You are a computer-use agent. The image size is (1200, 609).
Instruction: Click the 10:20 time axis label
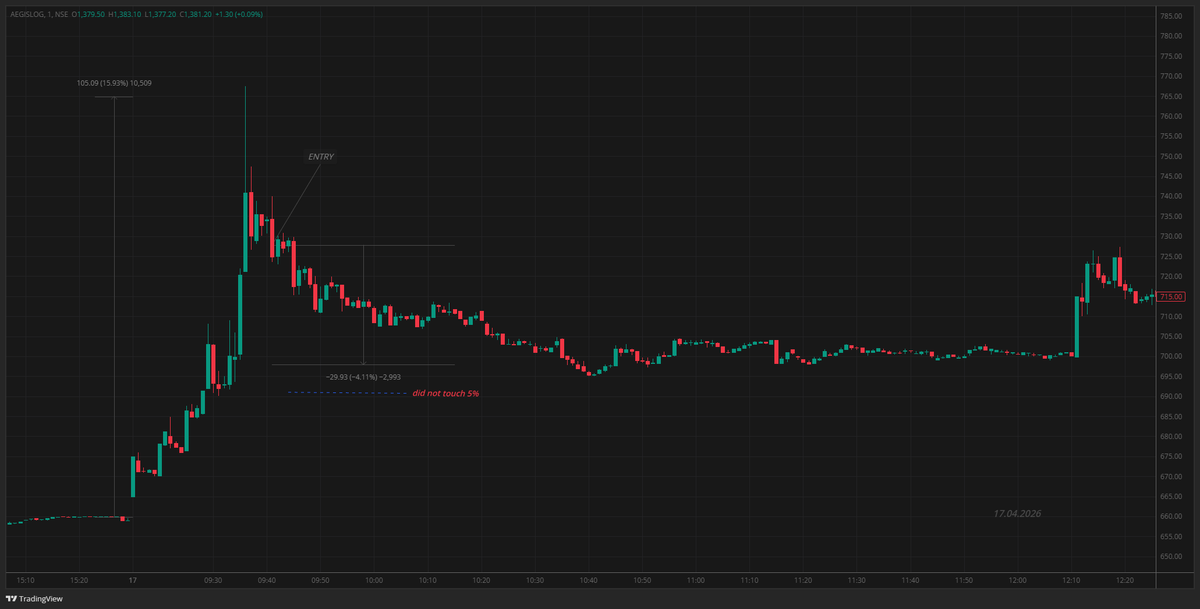[x=481, y=580]
